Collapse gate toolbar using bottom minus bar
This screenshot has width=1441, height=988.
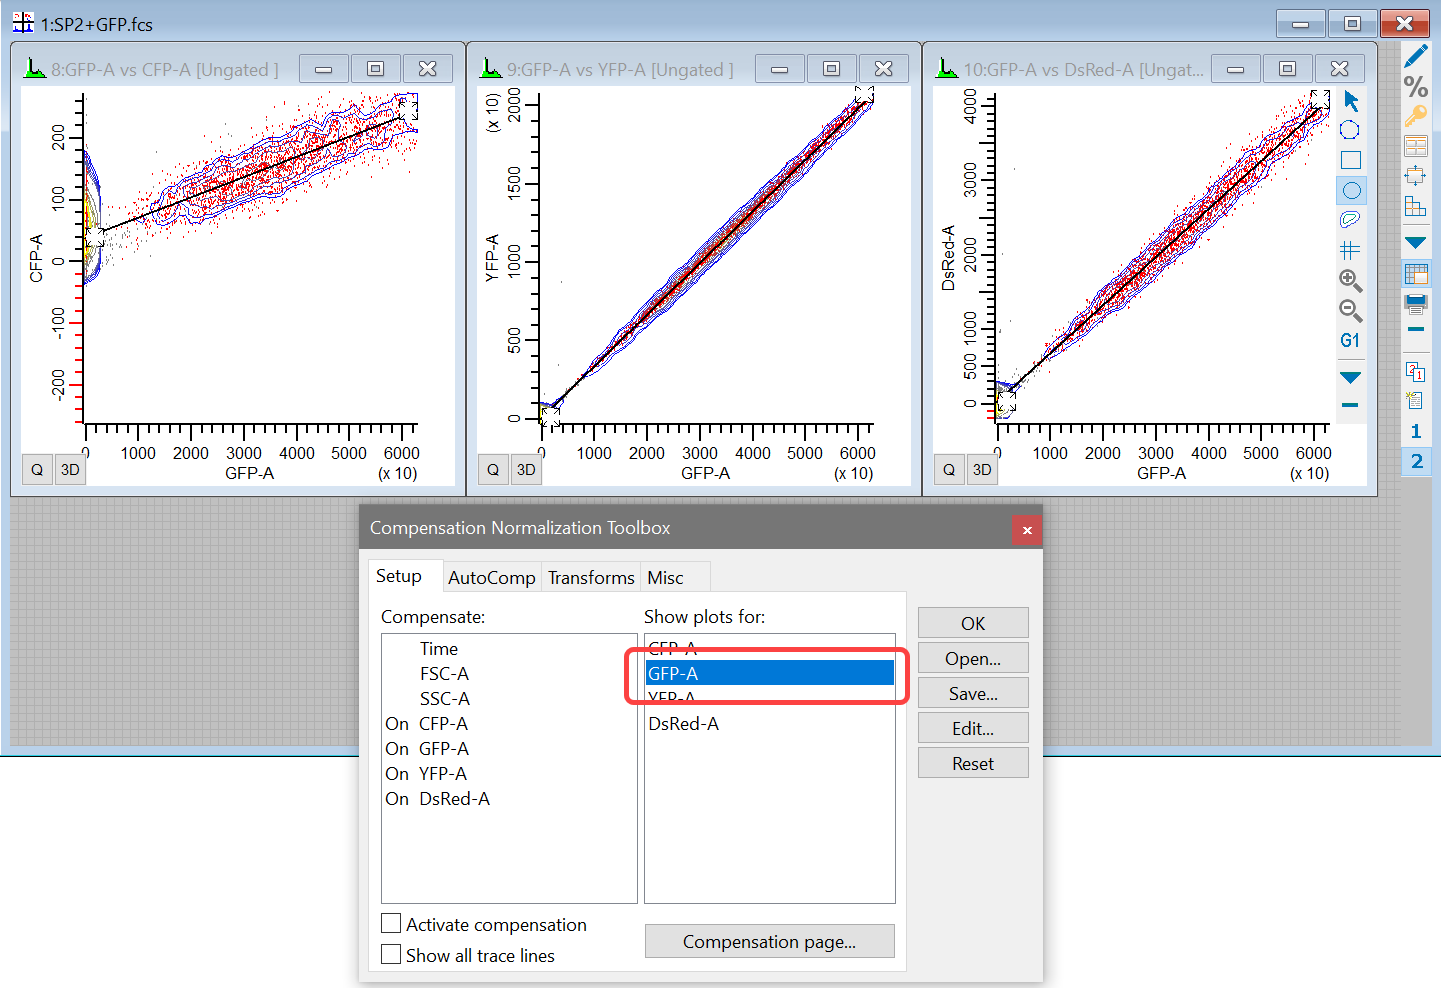point(1351,405)
